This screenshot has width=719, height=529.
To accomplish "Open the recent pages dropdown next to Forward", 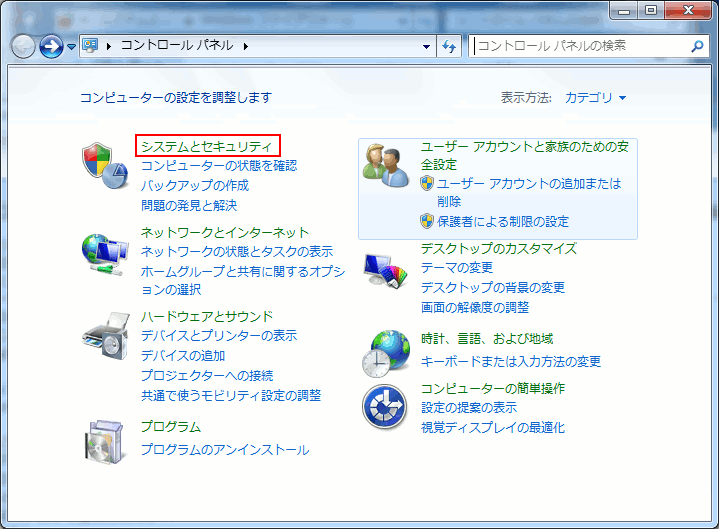I will pyautogui.click(x=71, y=47).
